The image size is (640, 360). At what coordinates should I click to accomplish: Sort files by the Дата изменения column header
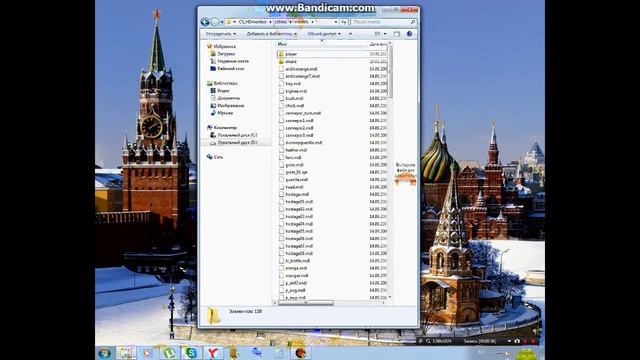(x=378, y=44)
